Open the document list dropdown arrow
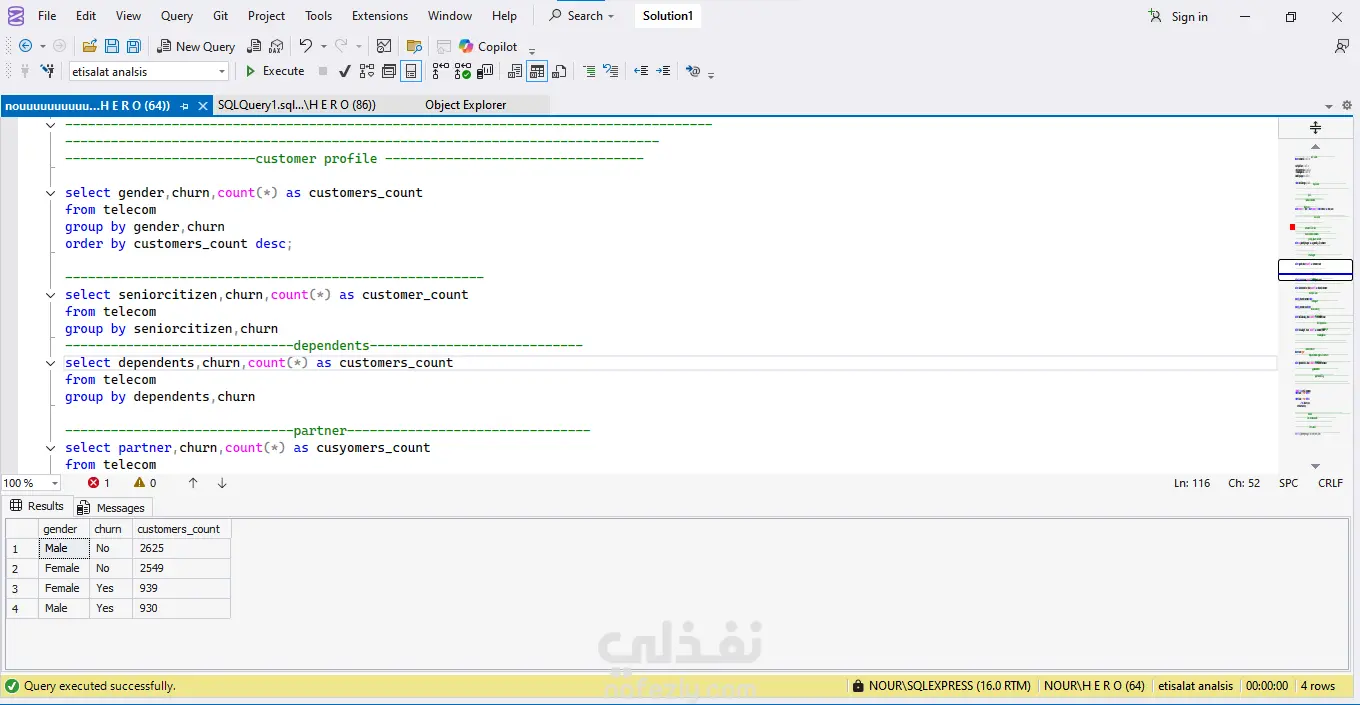This screenshot has height=705, width=1360. click(x=1329, y=106)
